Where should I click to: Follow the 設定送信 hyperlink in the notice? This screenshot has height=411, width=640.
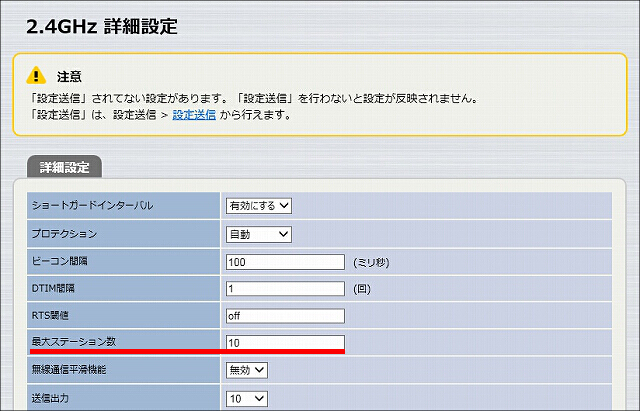click(x=194, y=115)
